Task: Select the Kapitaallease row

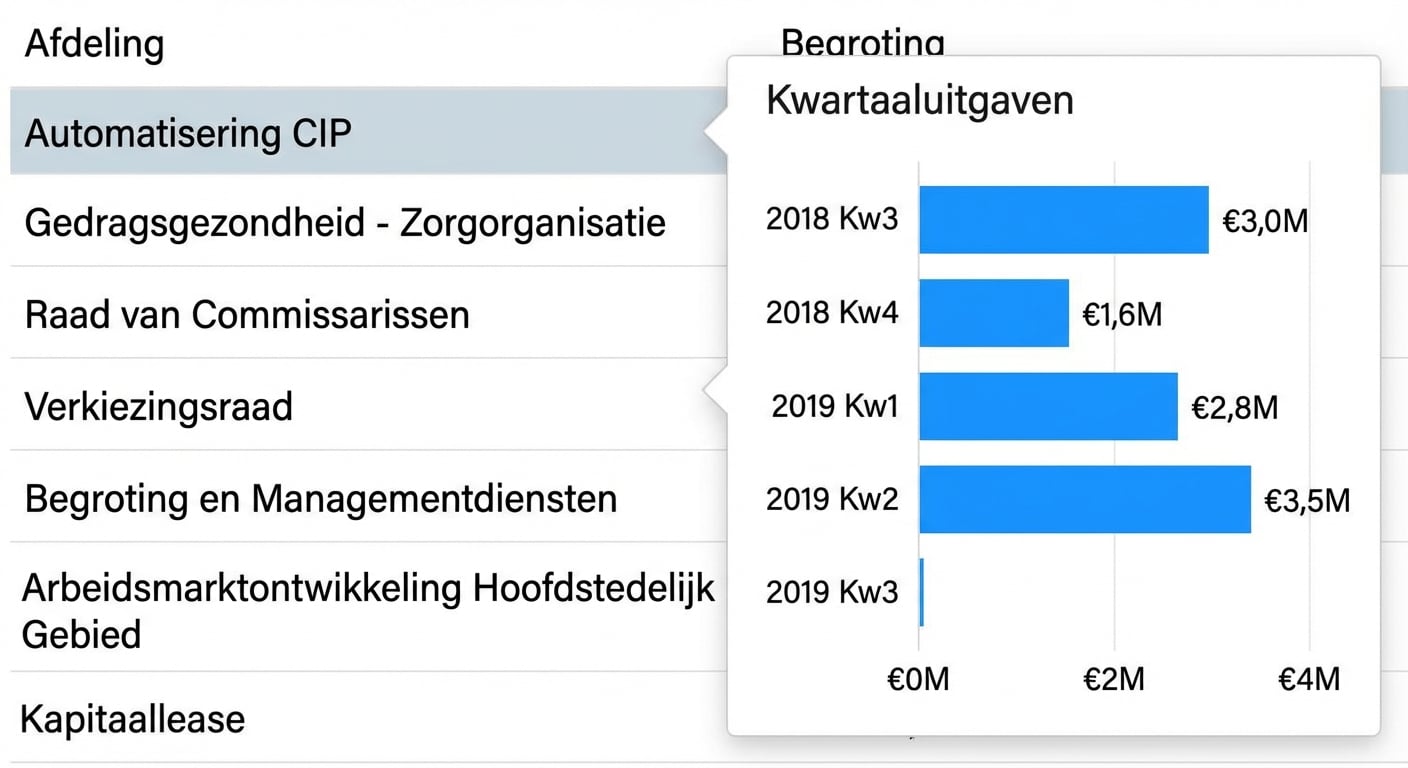Action: (x=135, y=718)
